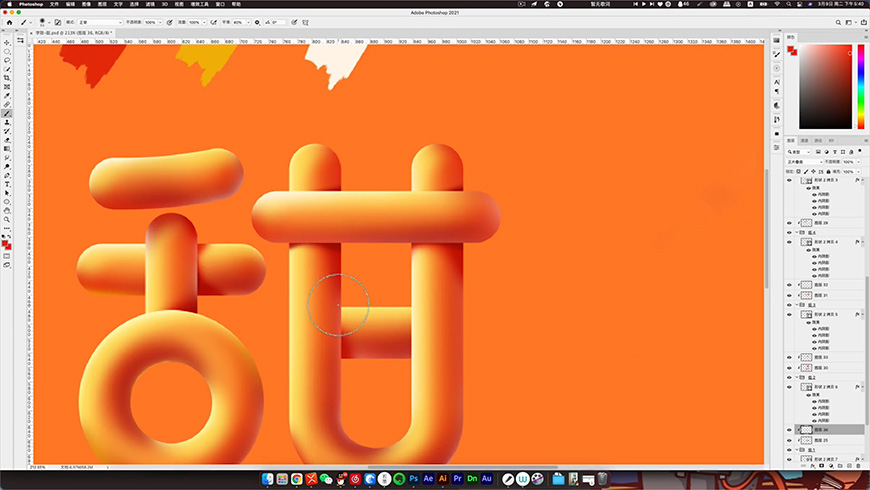The width and height of the screenshot is (870, 490).
Task: Add a layer style with fx button
Action: [812, 466]
